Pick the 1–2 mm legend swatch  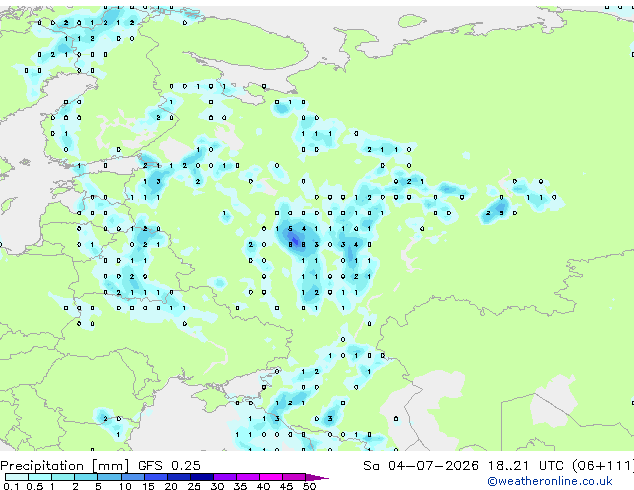coord(63,477)
